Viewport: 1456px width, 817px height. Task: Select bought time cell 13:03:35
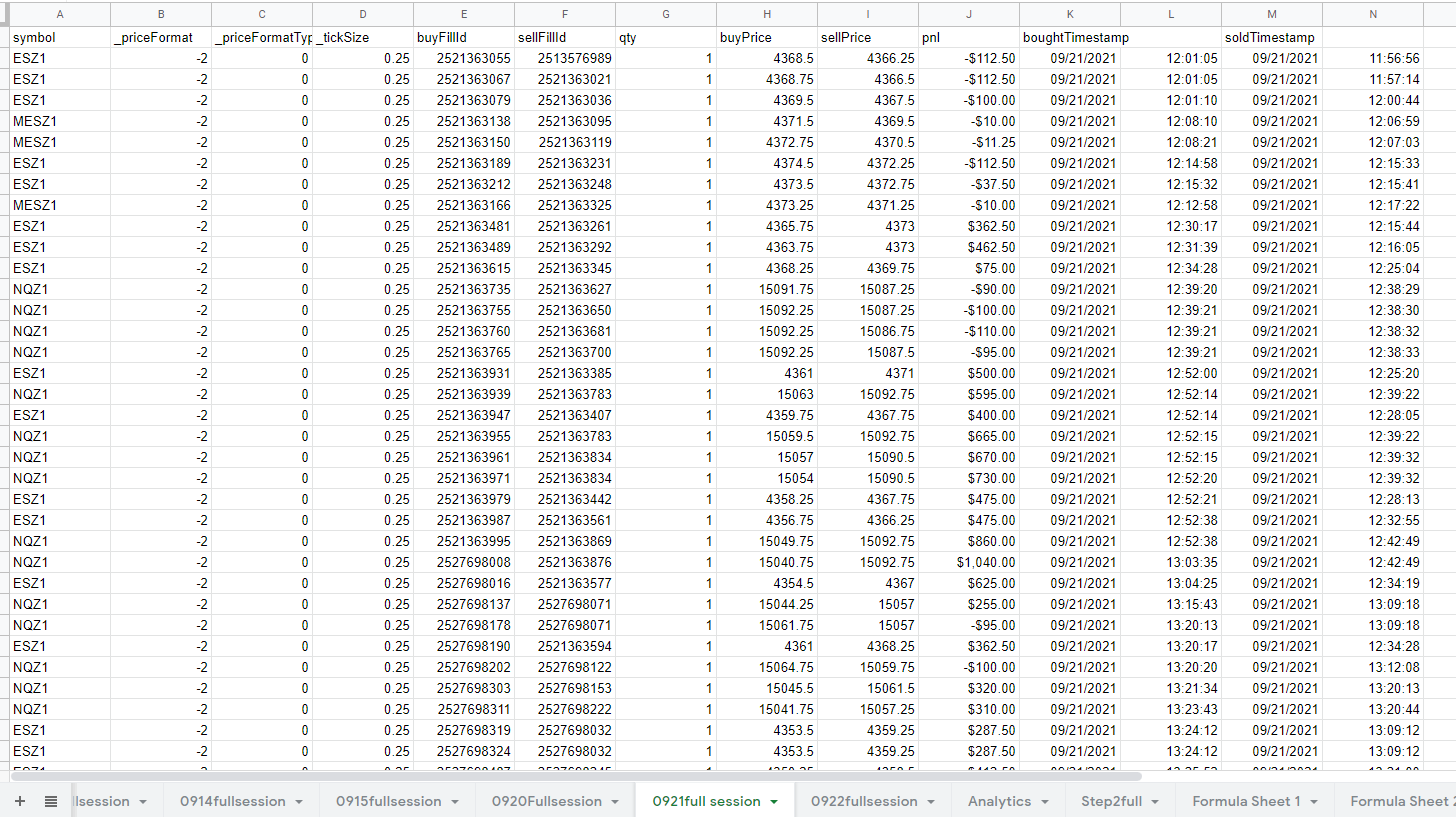[x=1171, y=562]
